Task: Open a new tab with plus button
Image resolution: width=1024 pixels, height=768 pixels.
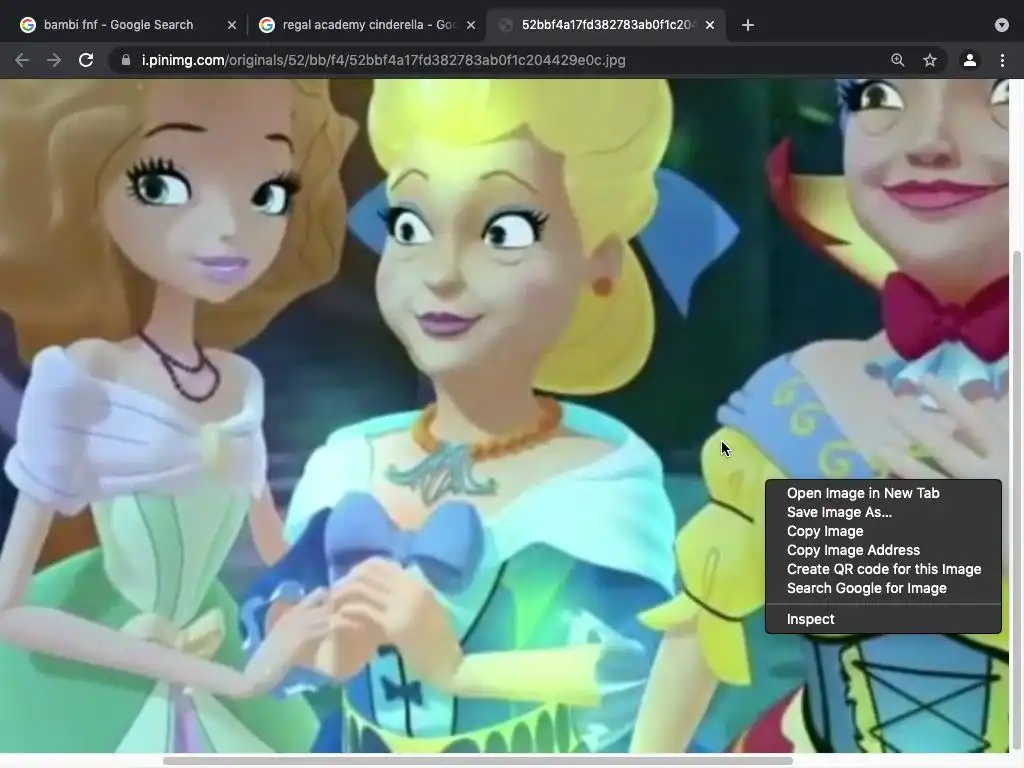Action: coord(748,25)
